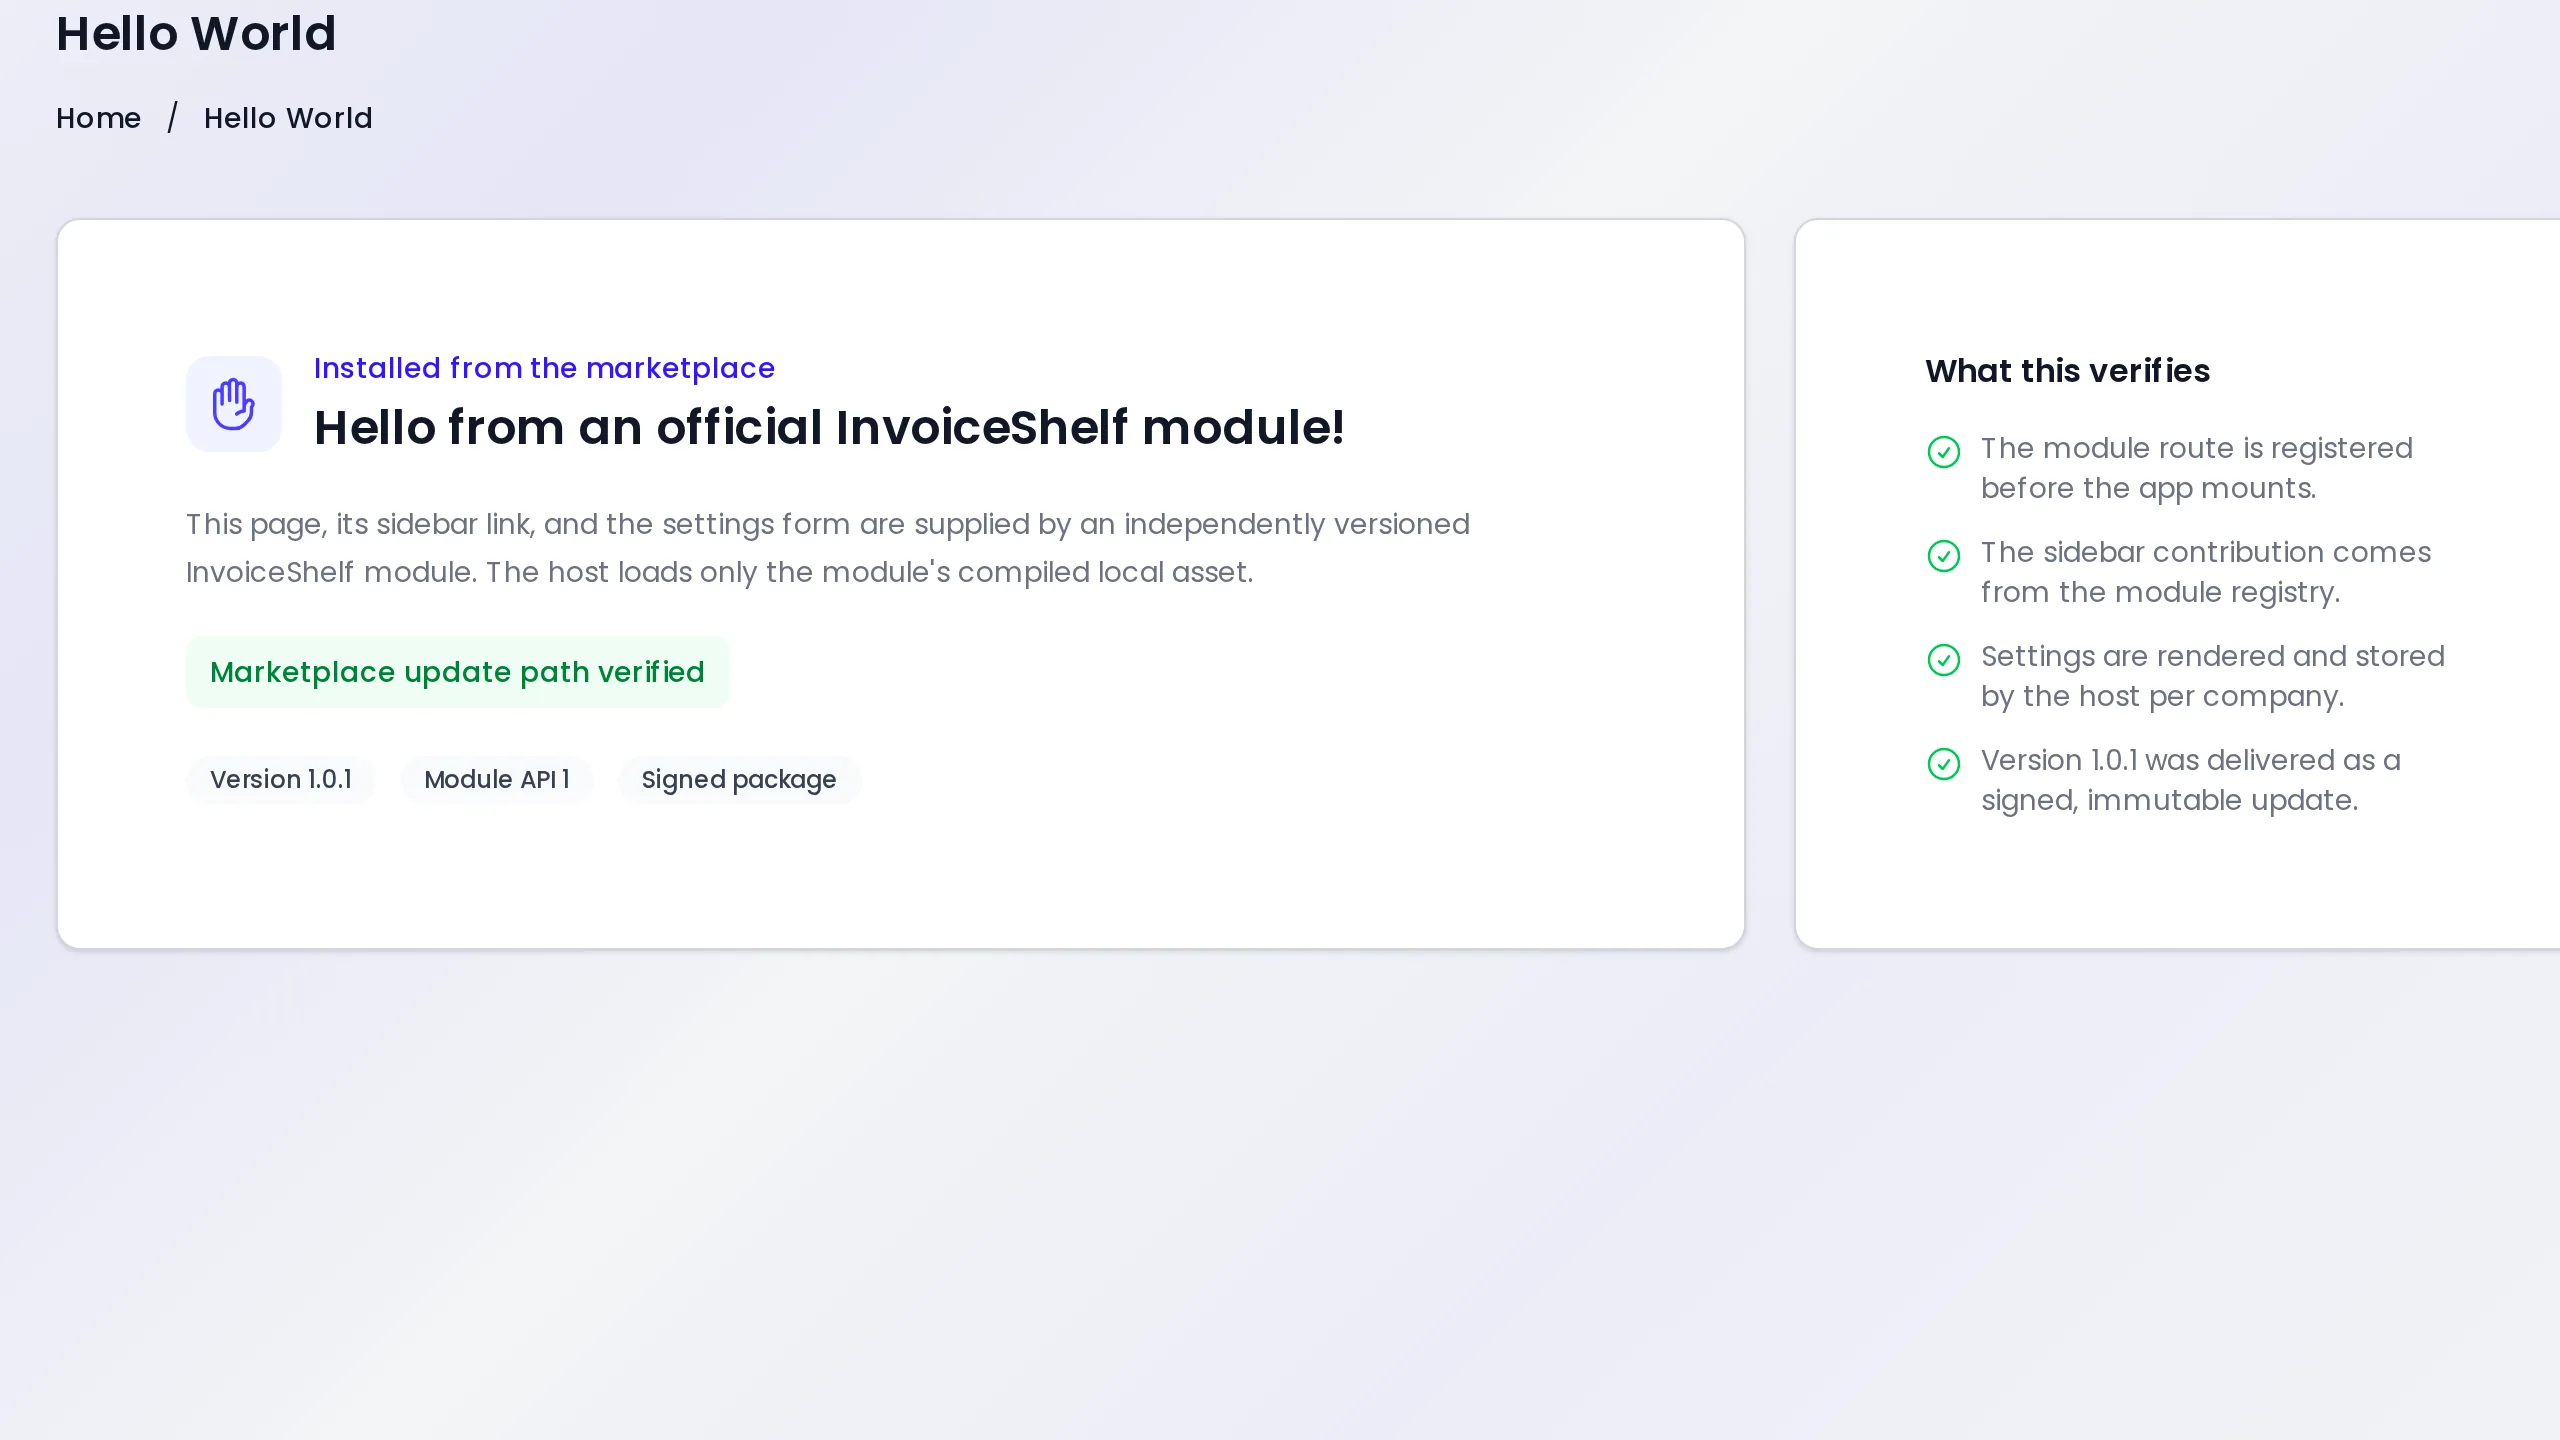Select the Version 1.0.1 pill

click(x=281, y=780)
